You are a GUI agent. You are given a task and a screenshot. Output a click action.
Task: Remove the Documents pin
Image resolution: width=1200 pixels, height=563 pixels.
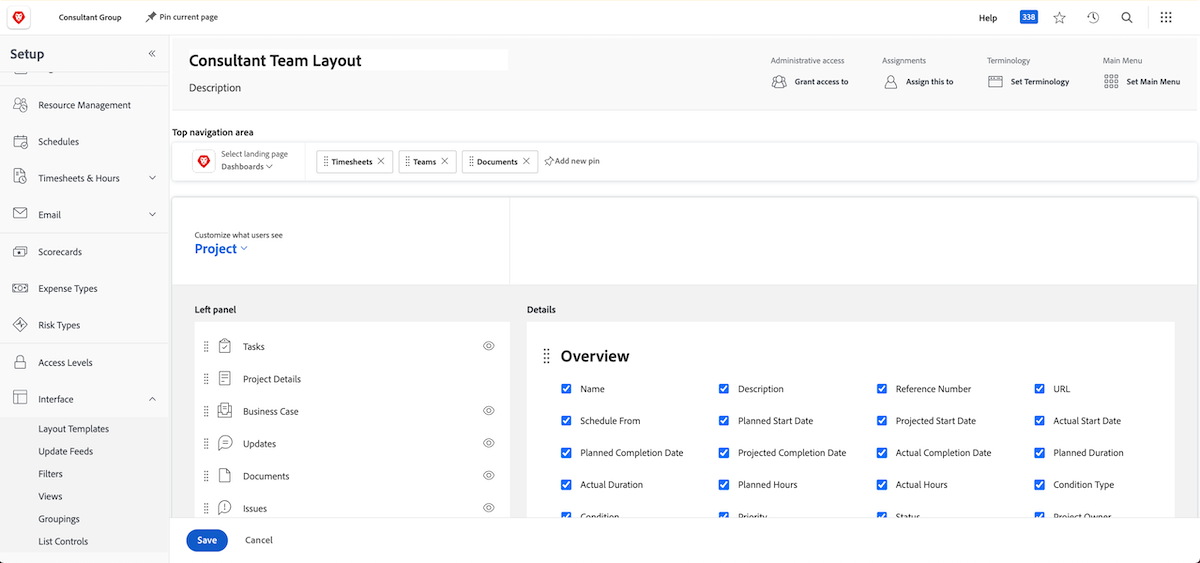click(526, 161)
